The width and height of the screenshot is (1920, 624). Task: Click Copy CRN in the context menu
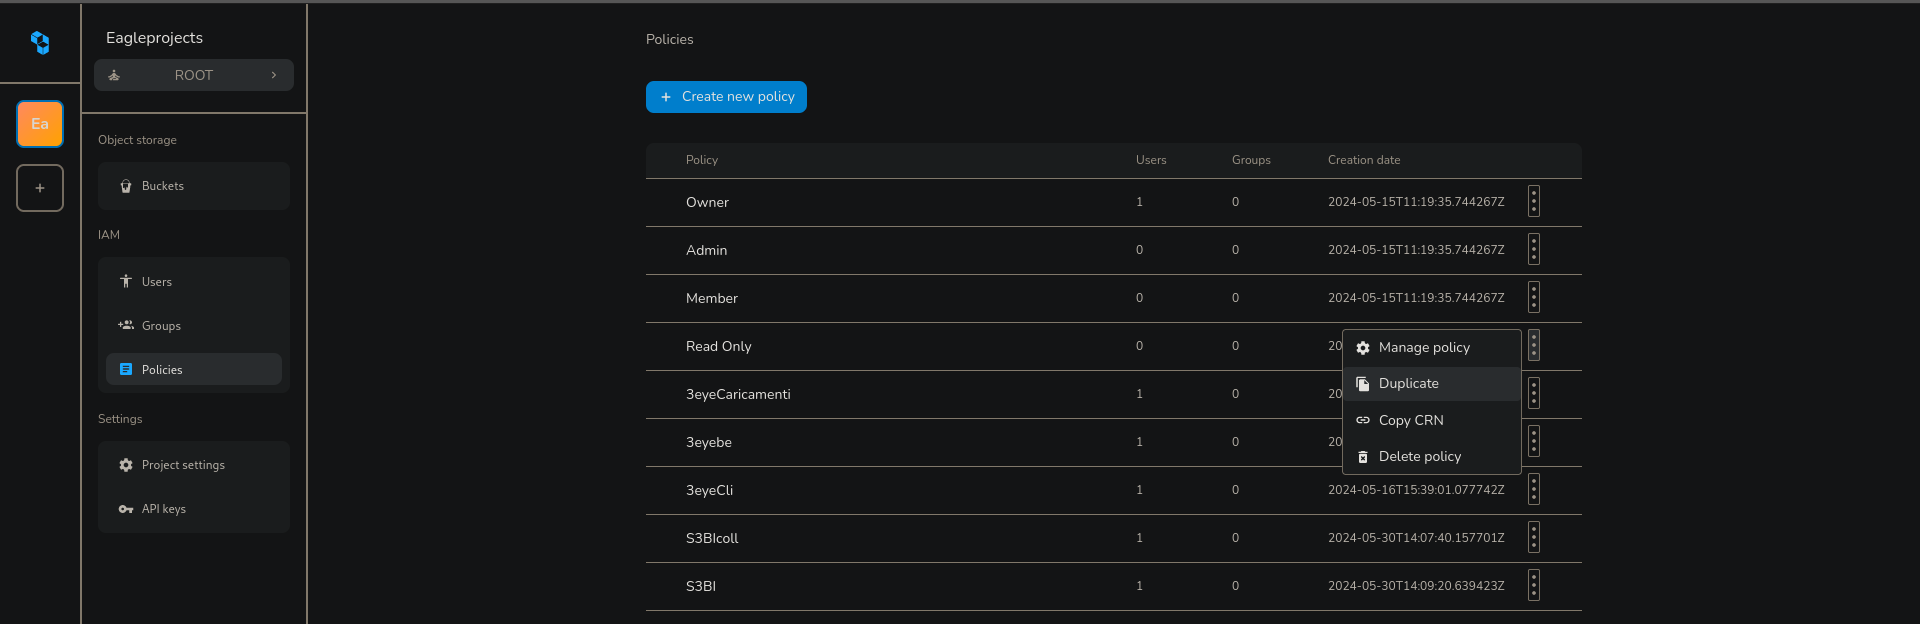(x=1411, y=421)
